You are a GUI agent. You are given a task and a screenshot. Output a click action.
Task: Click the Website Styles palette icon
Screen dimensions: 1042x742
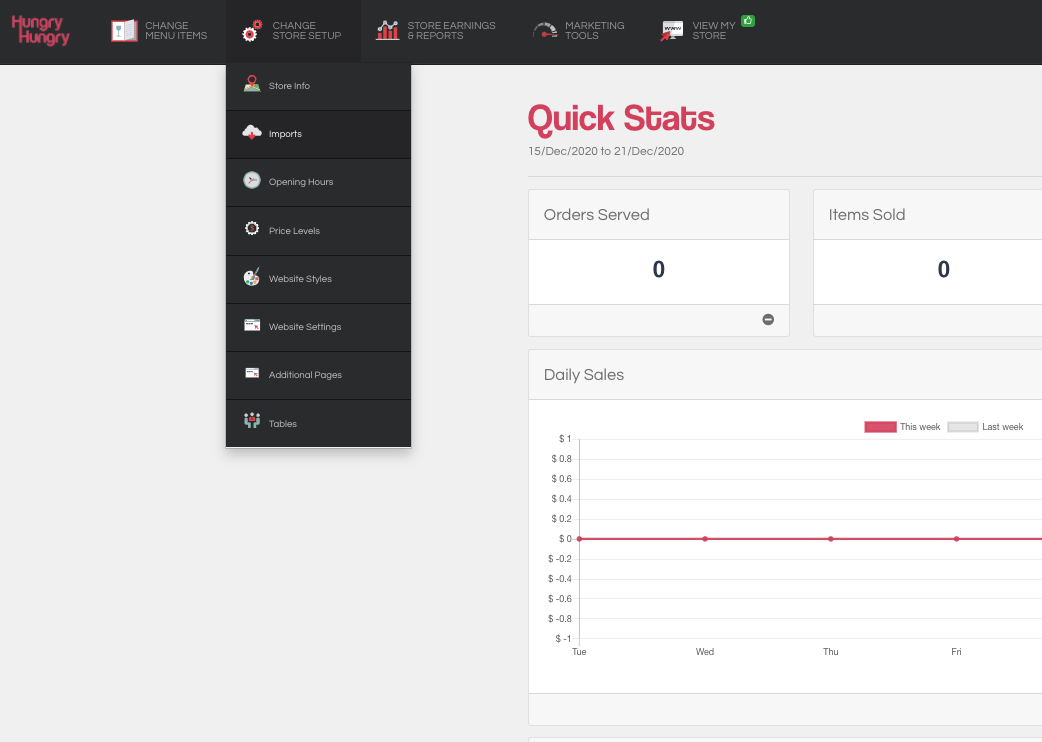pyautogui.click(x=252, y=277)
